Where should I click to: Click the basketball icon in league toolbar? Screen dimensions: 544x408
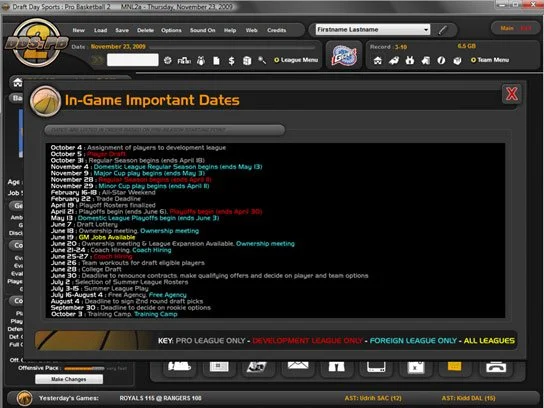(168, 60)
